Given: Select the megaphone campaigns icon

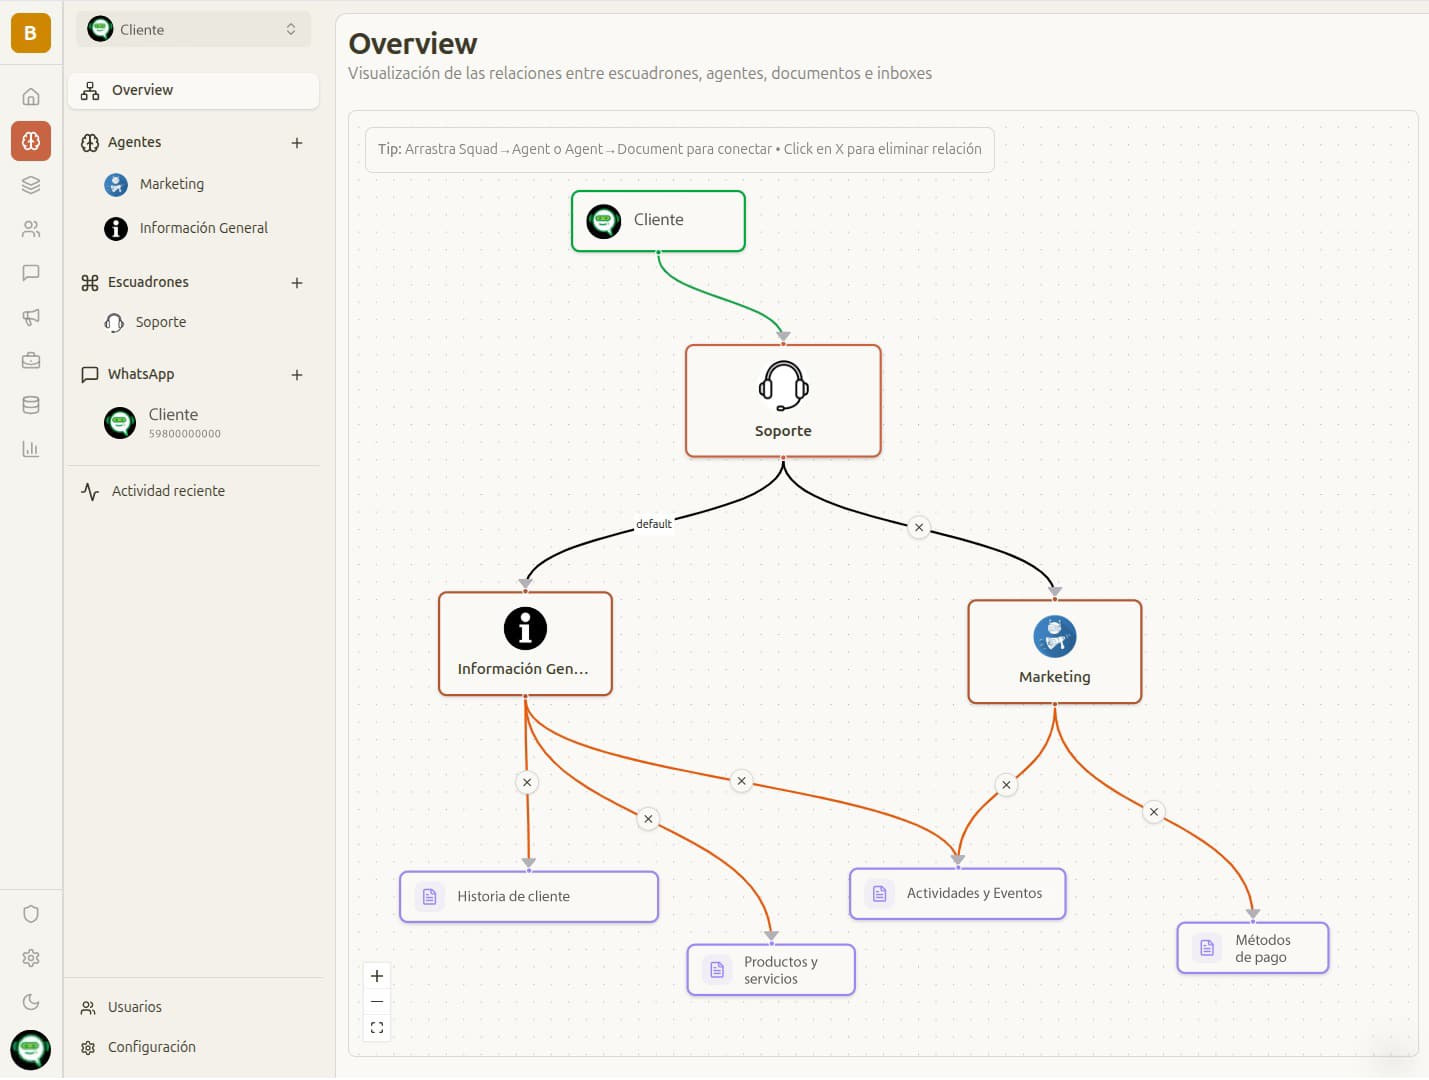Looking at the screenshot, I should click(x=31, y=318).
